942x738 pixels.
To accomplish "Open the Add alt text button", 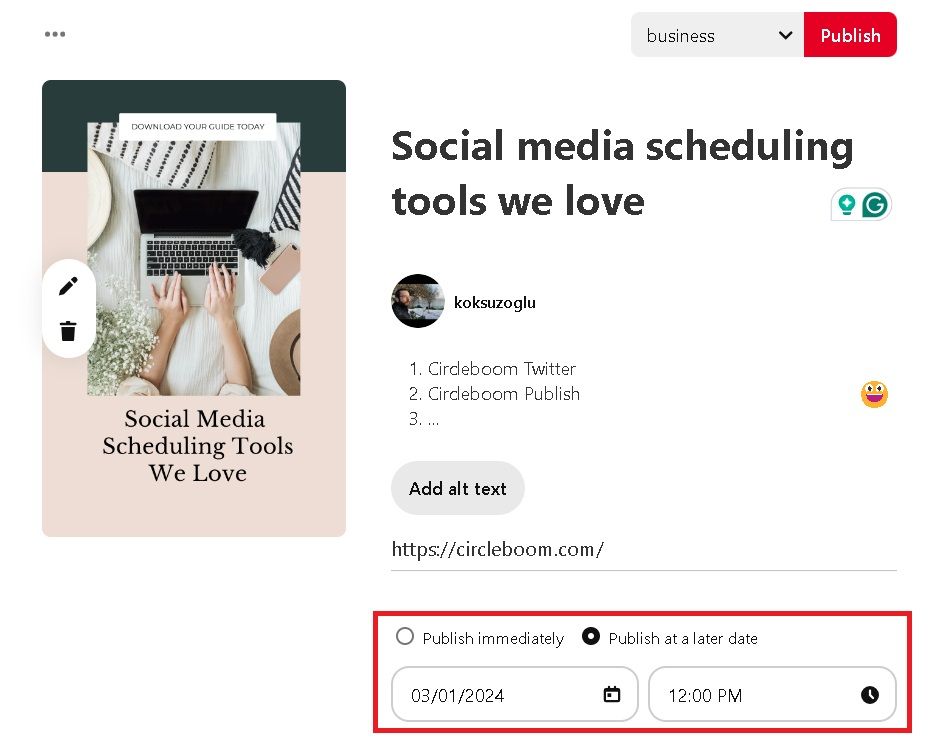I will point(457,488).
